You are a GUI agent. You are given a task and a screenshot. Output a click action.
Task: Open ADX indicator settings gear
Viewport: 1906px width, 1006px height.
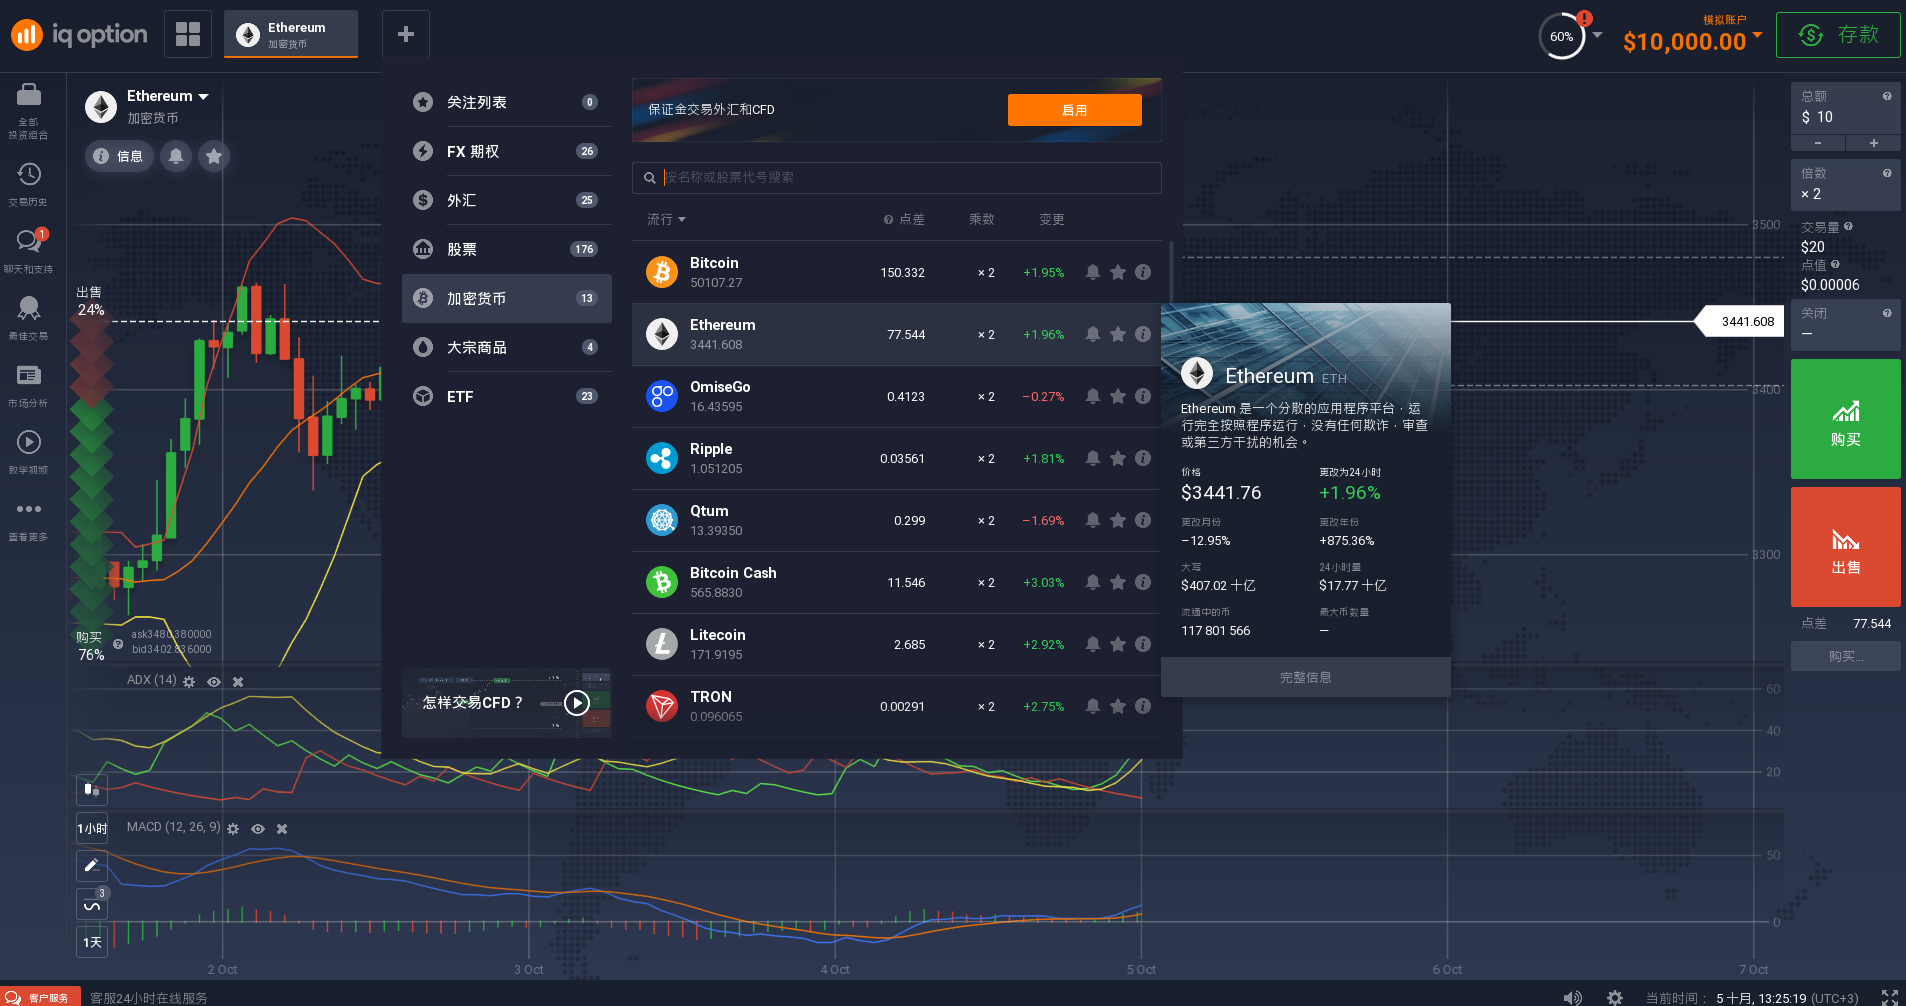[189, 681]
